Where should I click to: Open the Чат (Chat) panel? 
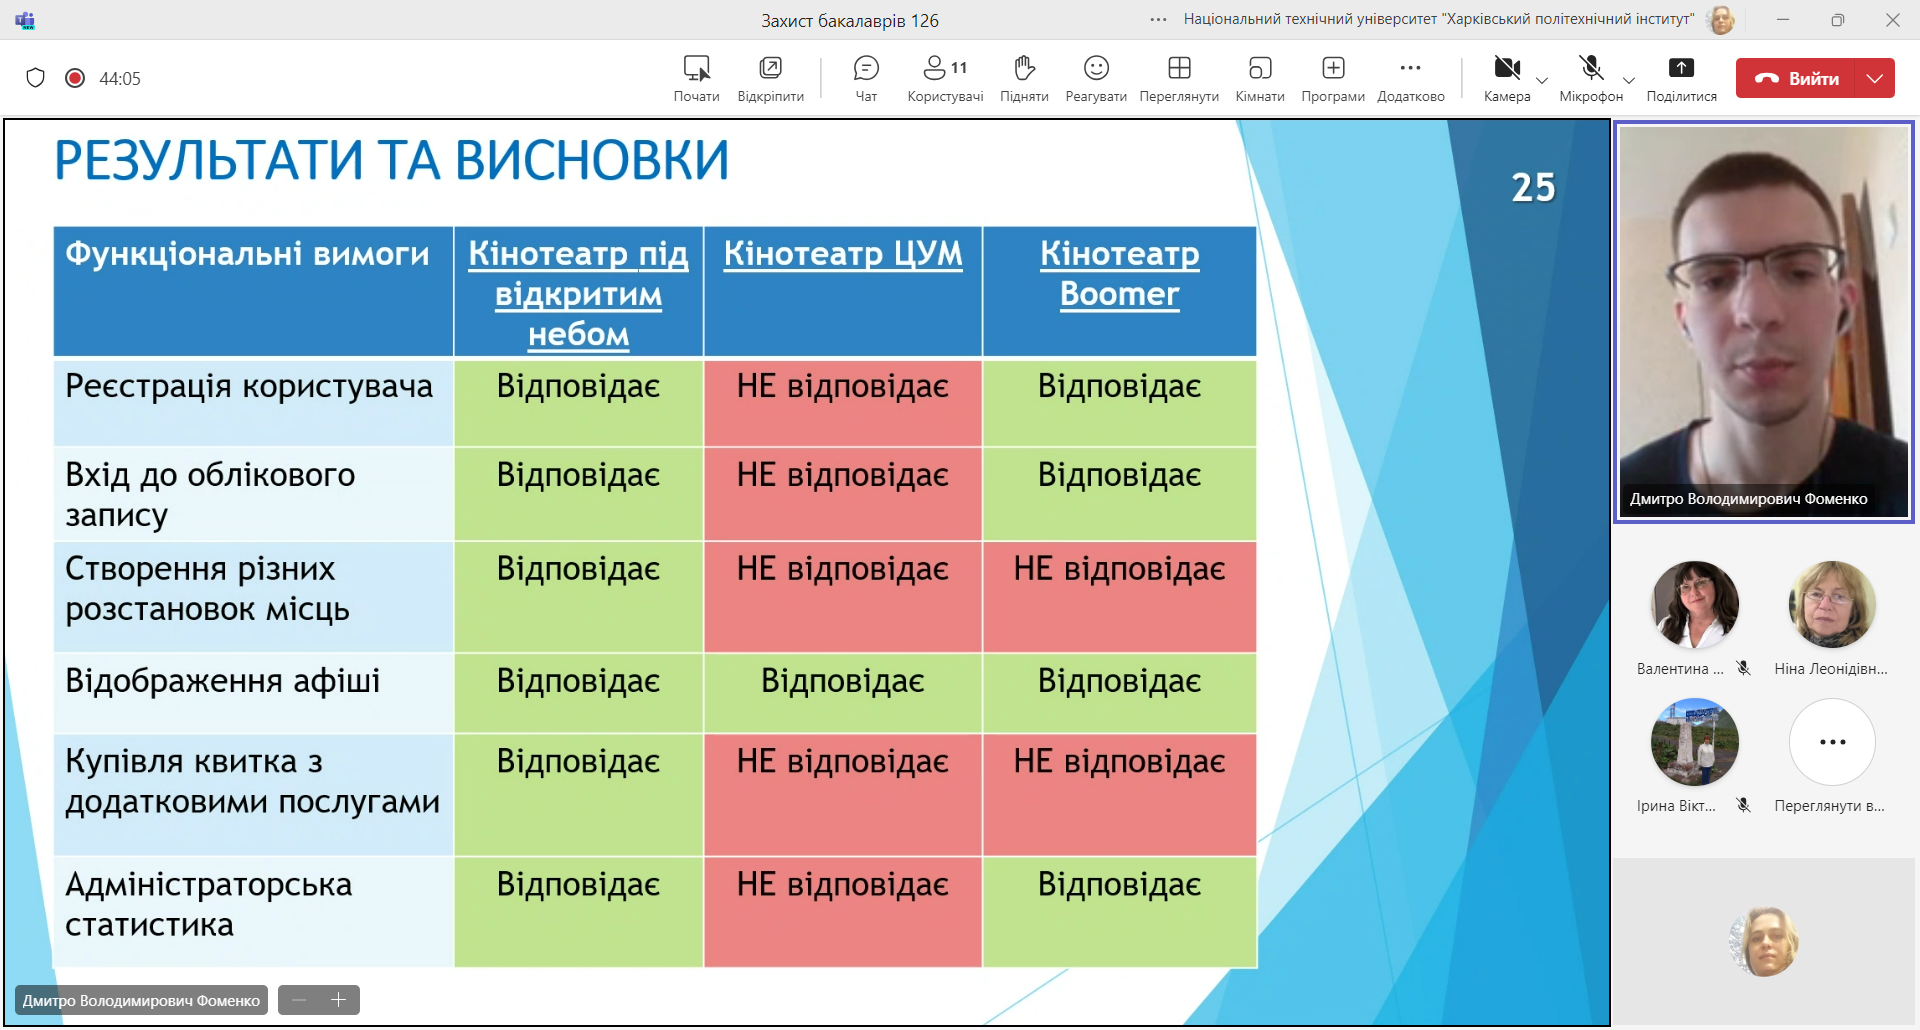(866, 78)
